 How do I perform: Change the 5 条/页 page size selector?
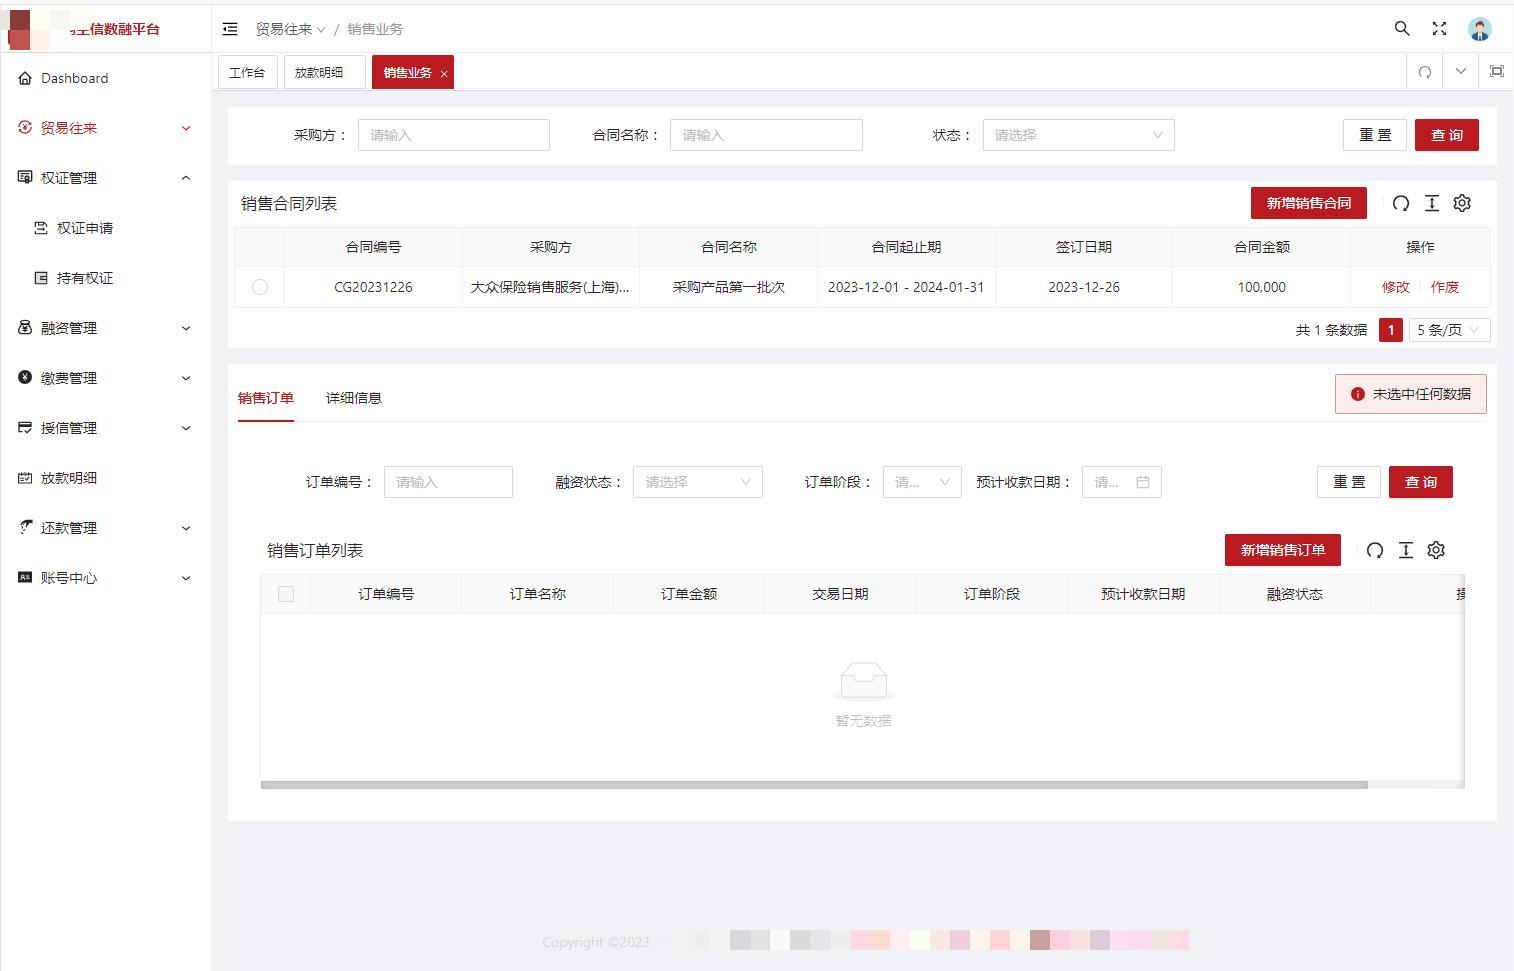(x=1448, y=330)
